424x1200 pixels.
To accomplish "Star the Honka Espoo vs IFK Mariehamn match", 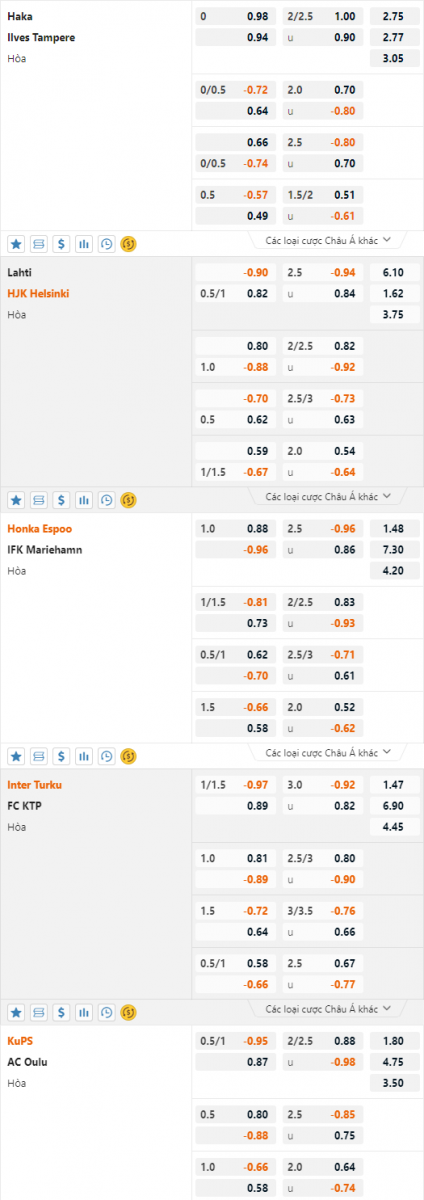I will pos(17,755).
